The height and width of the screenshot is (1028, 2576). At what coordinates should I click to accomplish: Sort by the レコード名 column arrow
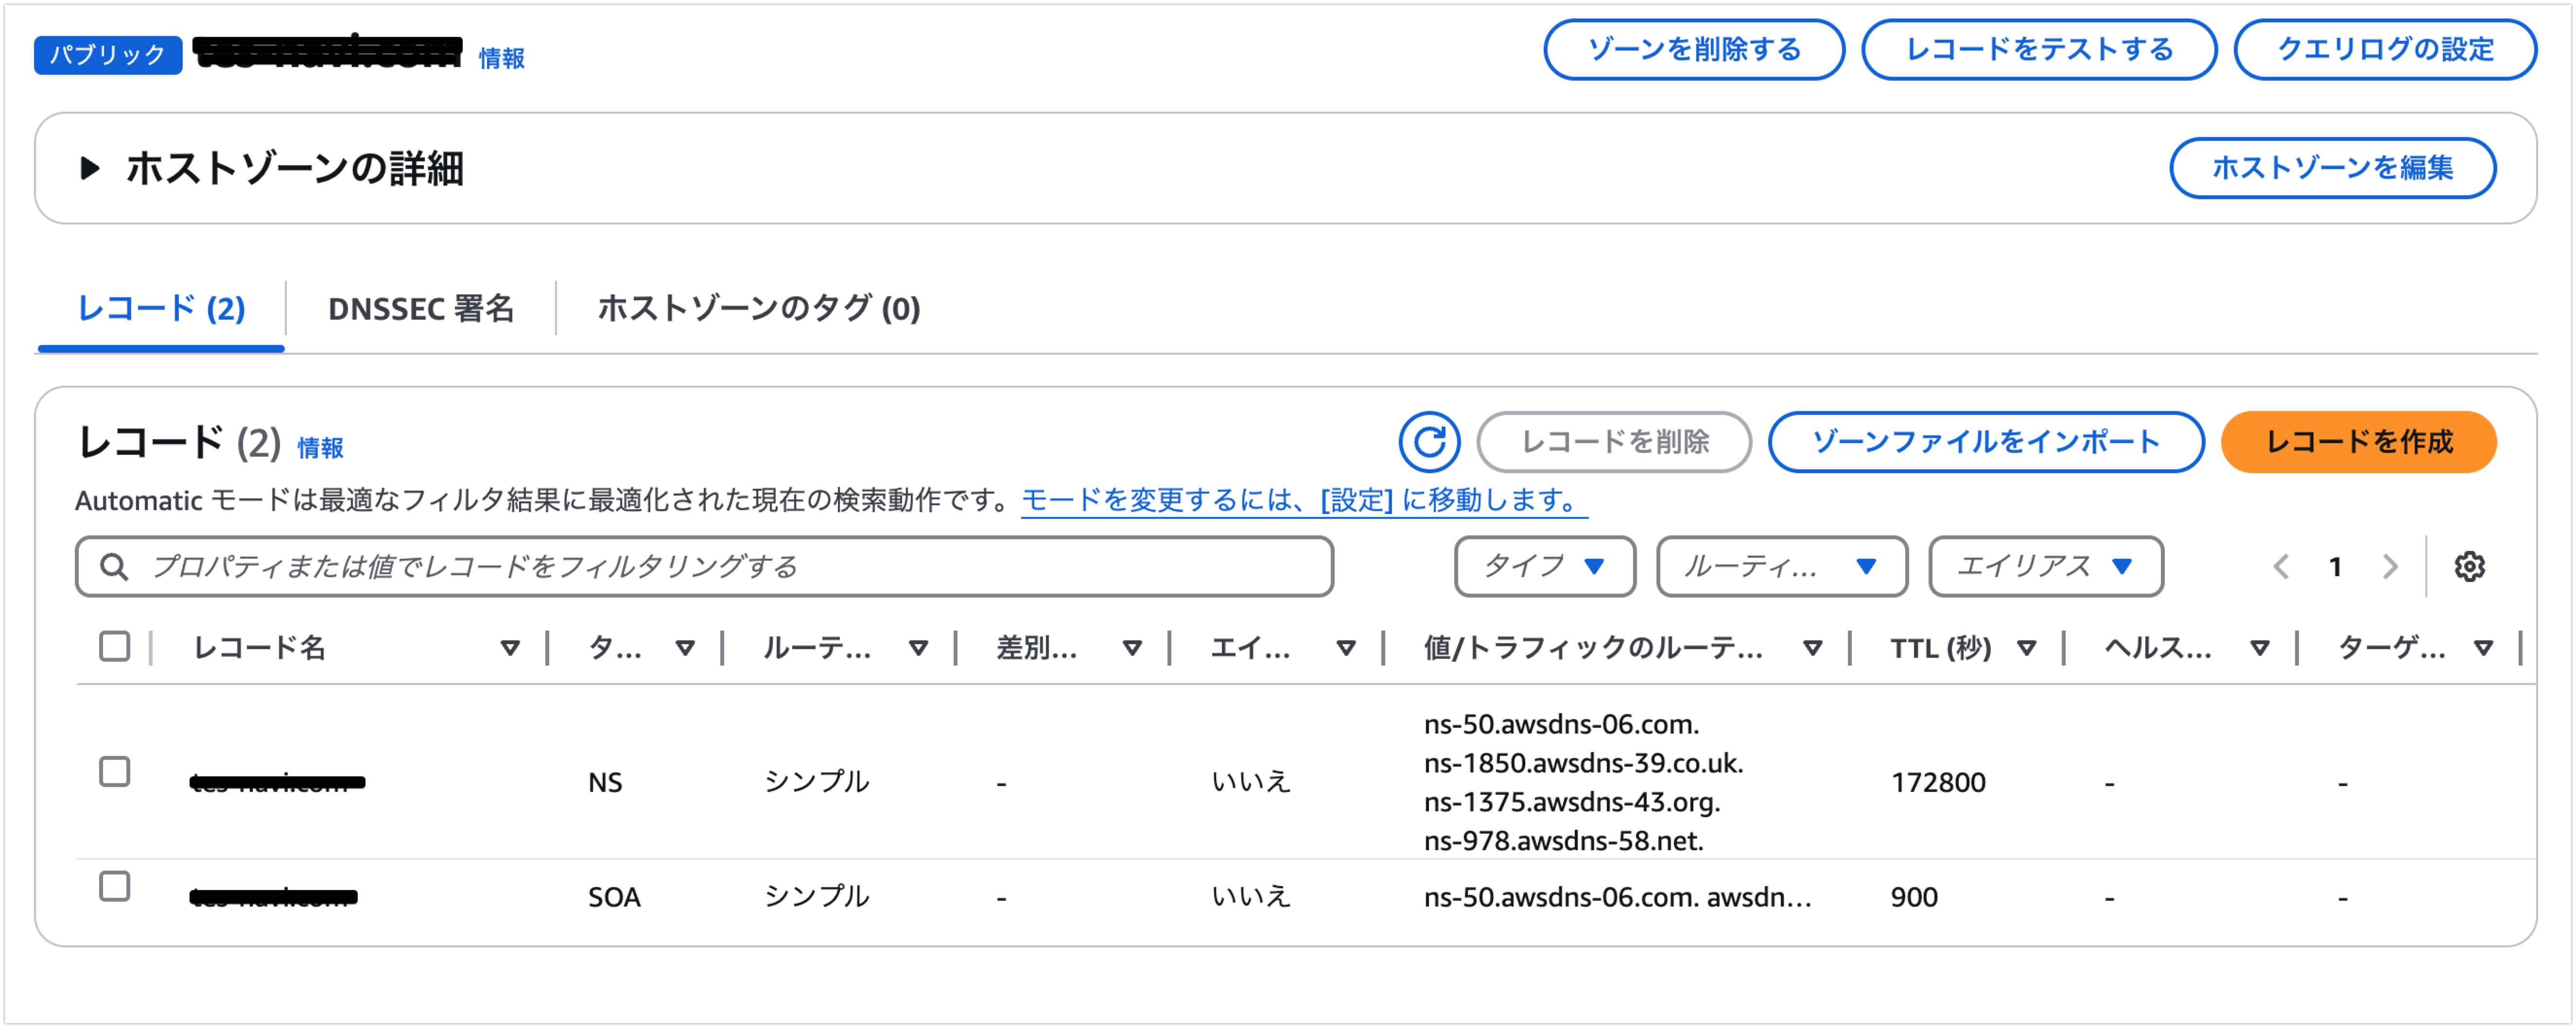pos(510,648)
